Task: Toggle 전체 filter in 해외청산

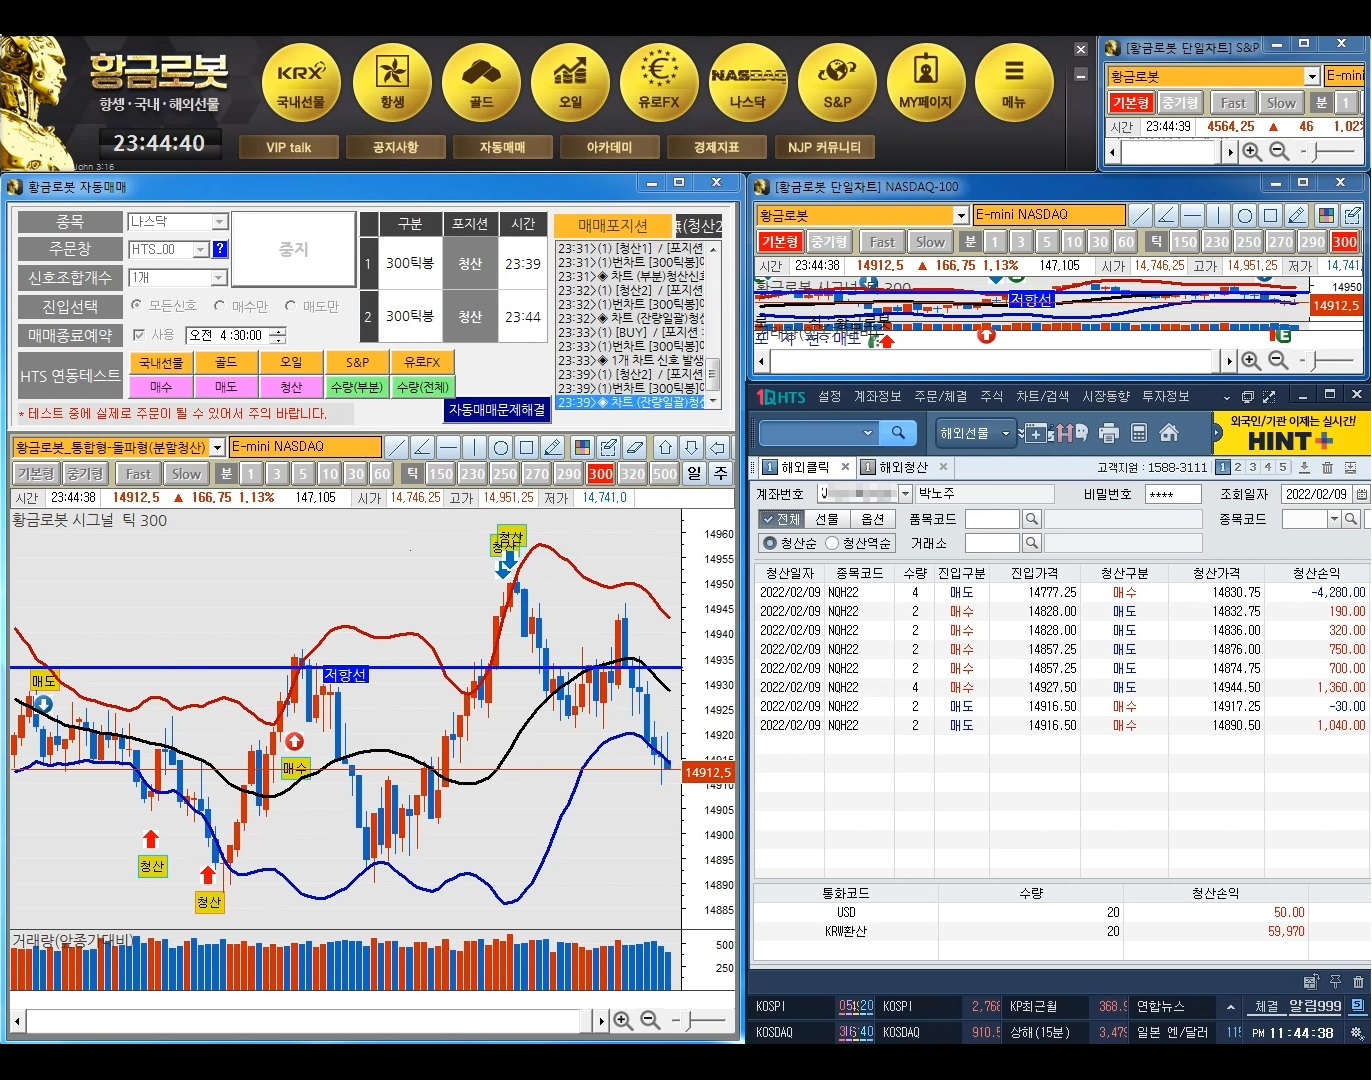Action: point(780,519)
